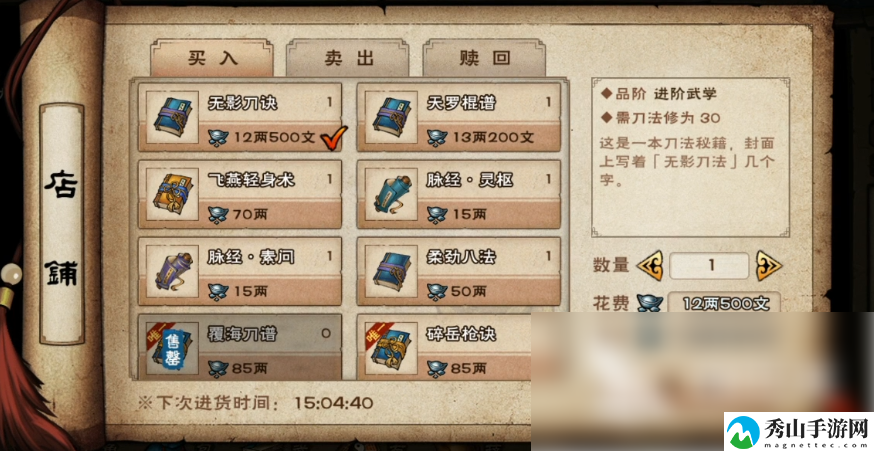Toggle the red checkmark on 无影刀诀
The image size is (874, 451).
(x=334, y=137)
